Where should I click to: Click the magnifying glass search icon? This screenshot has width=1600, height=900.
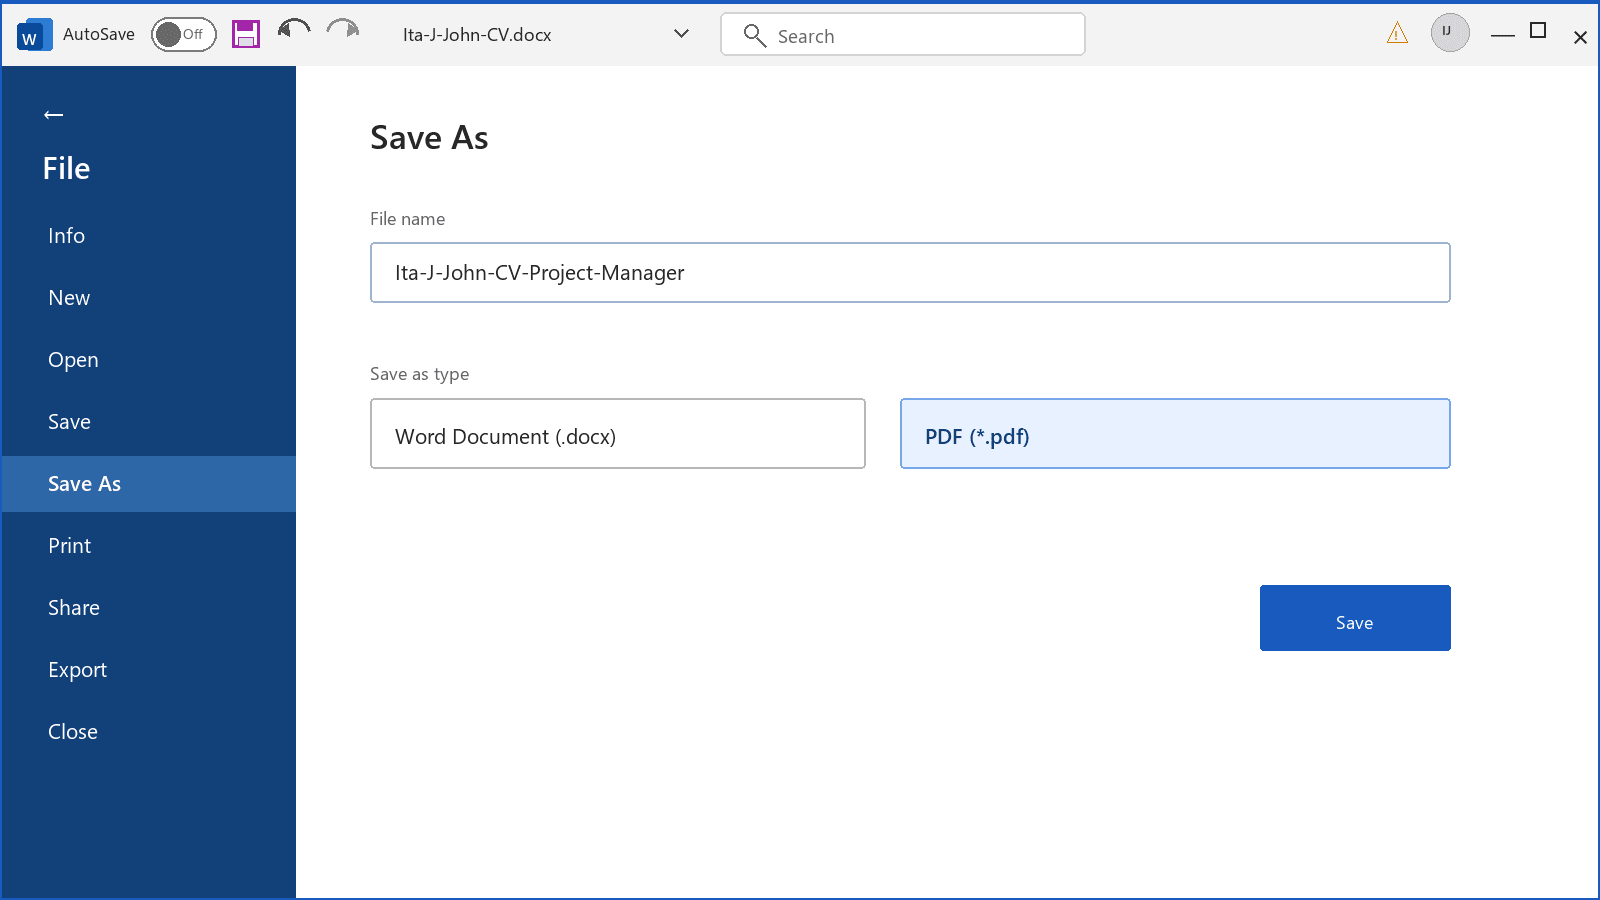coord(755,36)
